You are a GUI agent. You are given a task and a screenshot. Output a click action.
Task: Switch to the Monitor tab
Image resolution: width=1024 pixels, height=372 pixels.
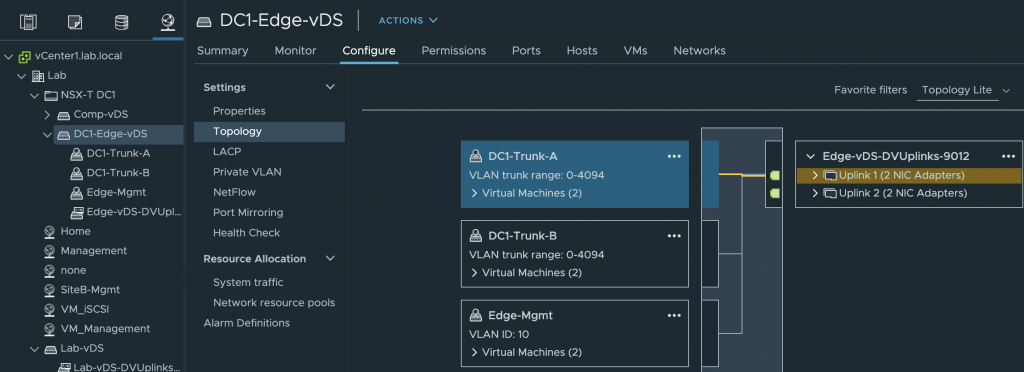point(295,50)
